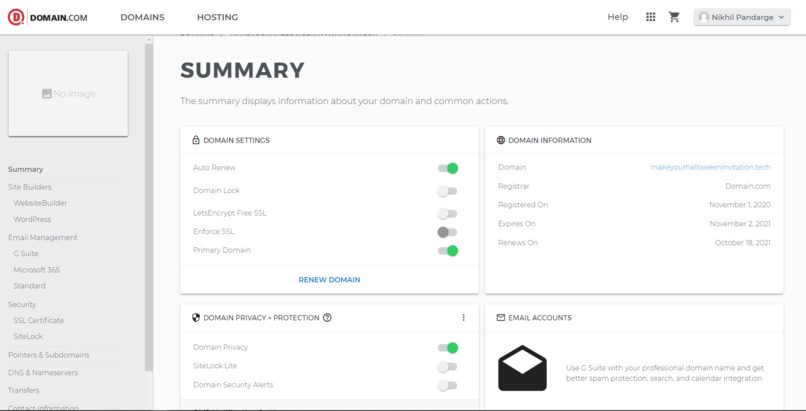Enable LetsEncrypt Free SSL
The width and height of the screenshot is (806, 411).
click(x=447, y=213)
